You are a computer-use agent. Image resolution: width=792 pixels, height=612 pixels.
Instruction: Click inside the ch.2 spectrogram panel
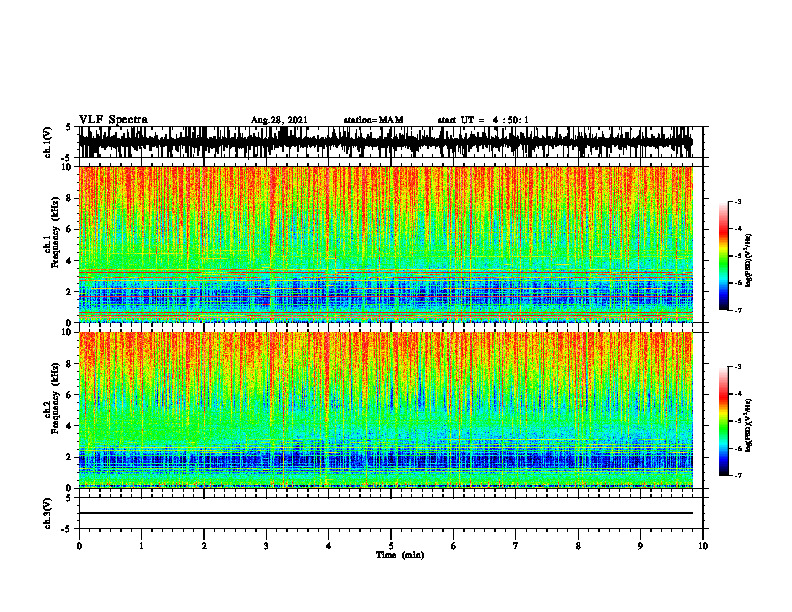[x=386, y=410]
